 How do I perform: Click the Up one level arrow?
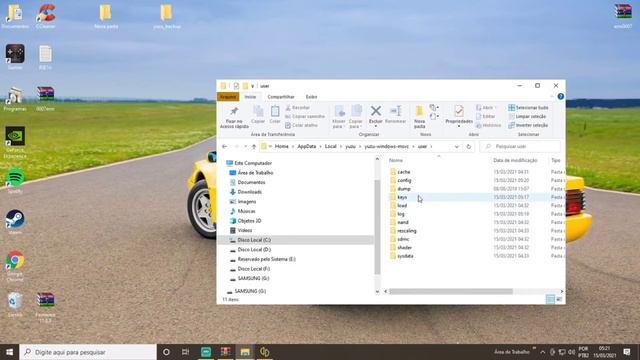[x=254, y=146]
